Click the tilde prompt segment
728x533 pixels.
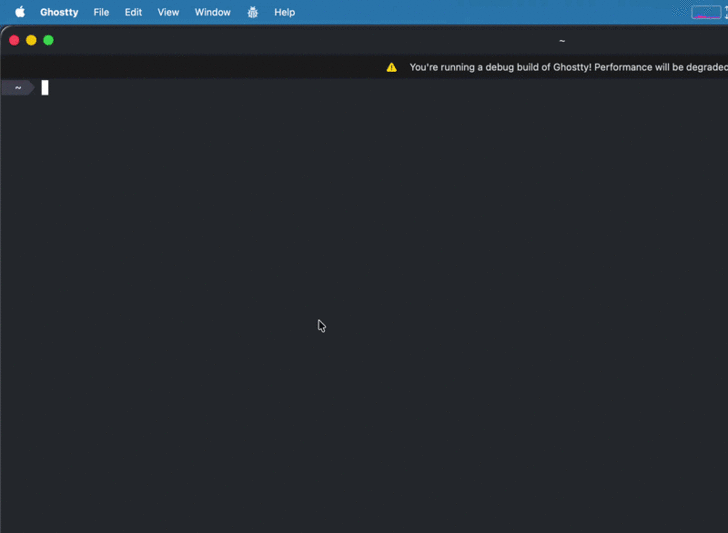click(18, 88)
